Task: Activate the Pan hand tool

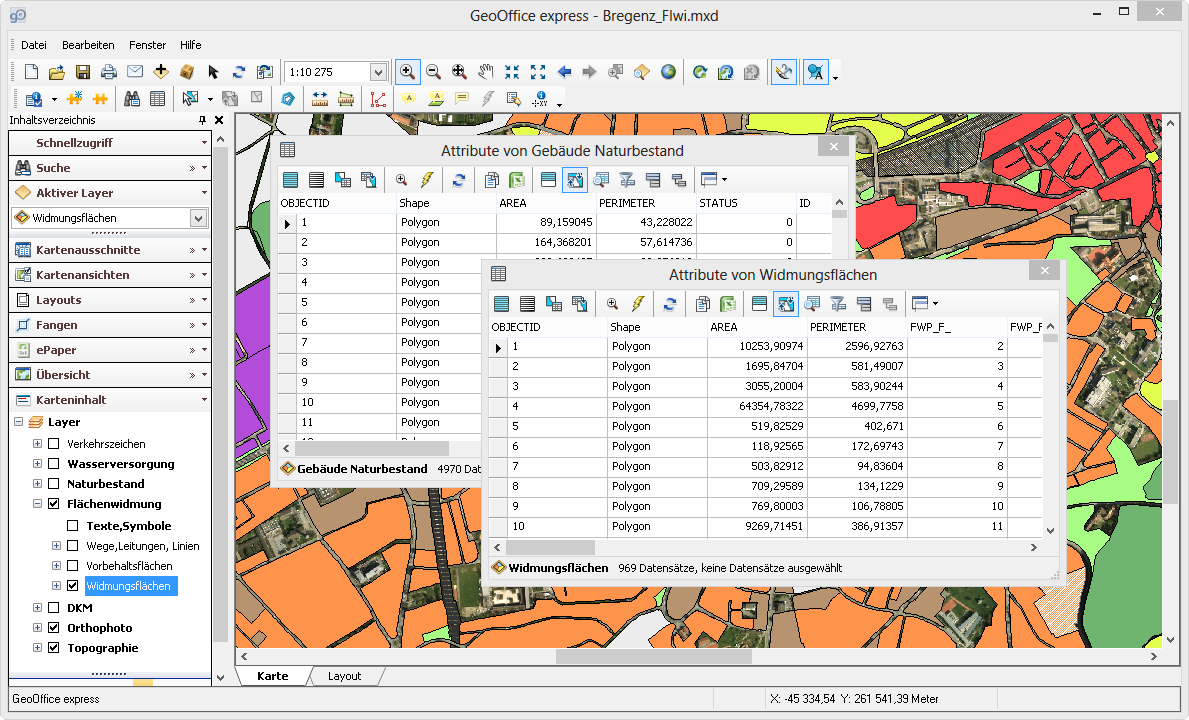Action: point(485,72)
